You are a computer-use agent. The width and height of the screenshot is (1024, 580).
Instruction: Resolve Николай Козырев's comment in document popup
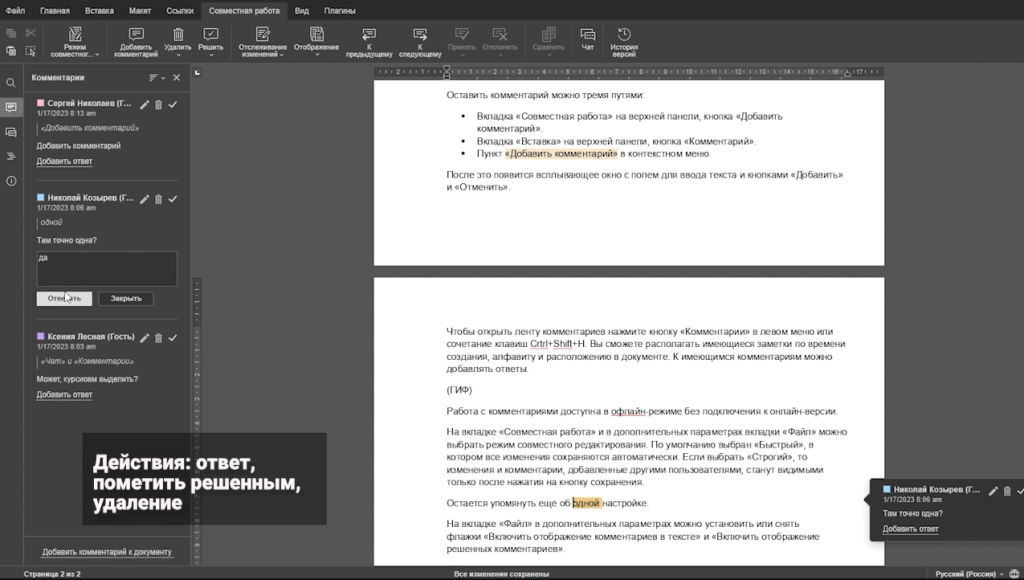[x=1019, y=491]
